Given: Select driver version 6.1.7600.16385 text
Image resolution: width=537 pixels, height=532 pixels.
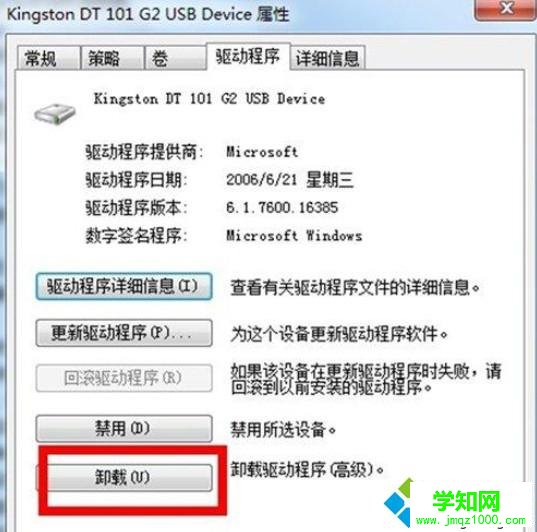Looking at the screenshot, I should coord(282,208).
